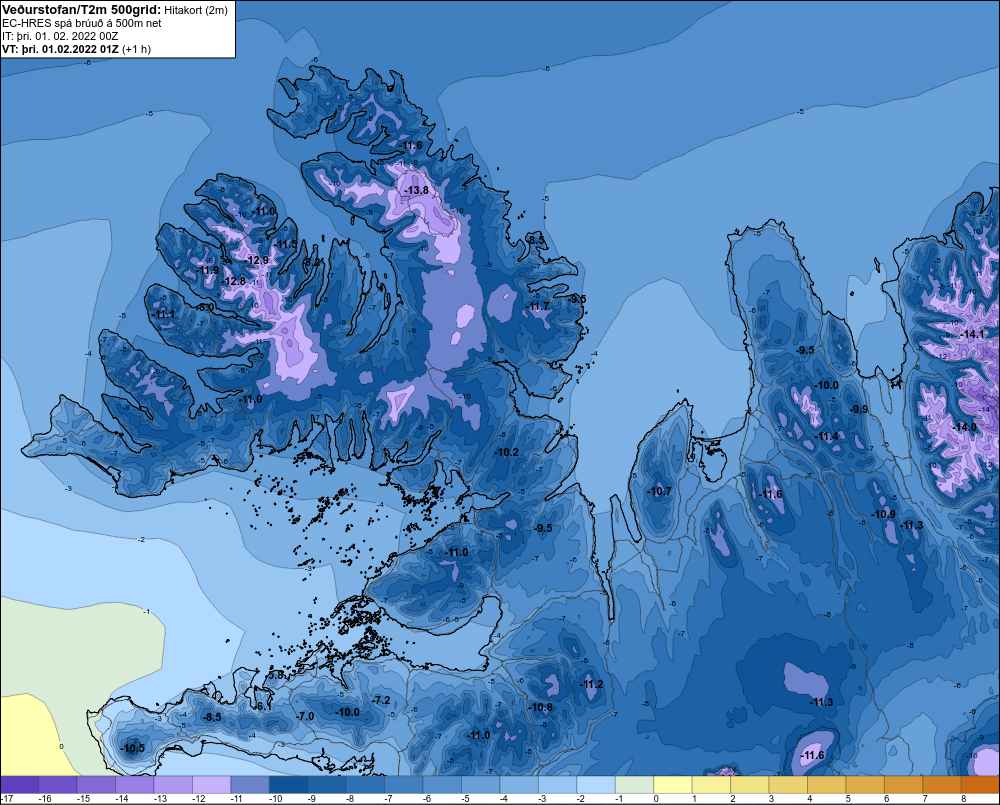Choose the legend swatch between -5 and -4
This screenshot has height=805, width=1000.
point(481,785)
